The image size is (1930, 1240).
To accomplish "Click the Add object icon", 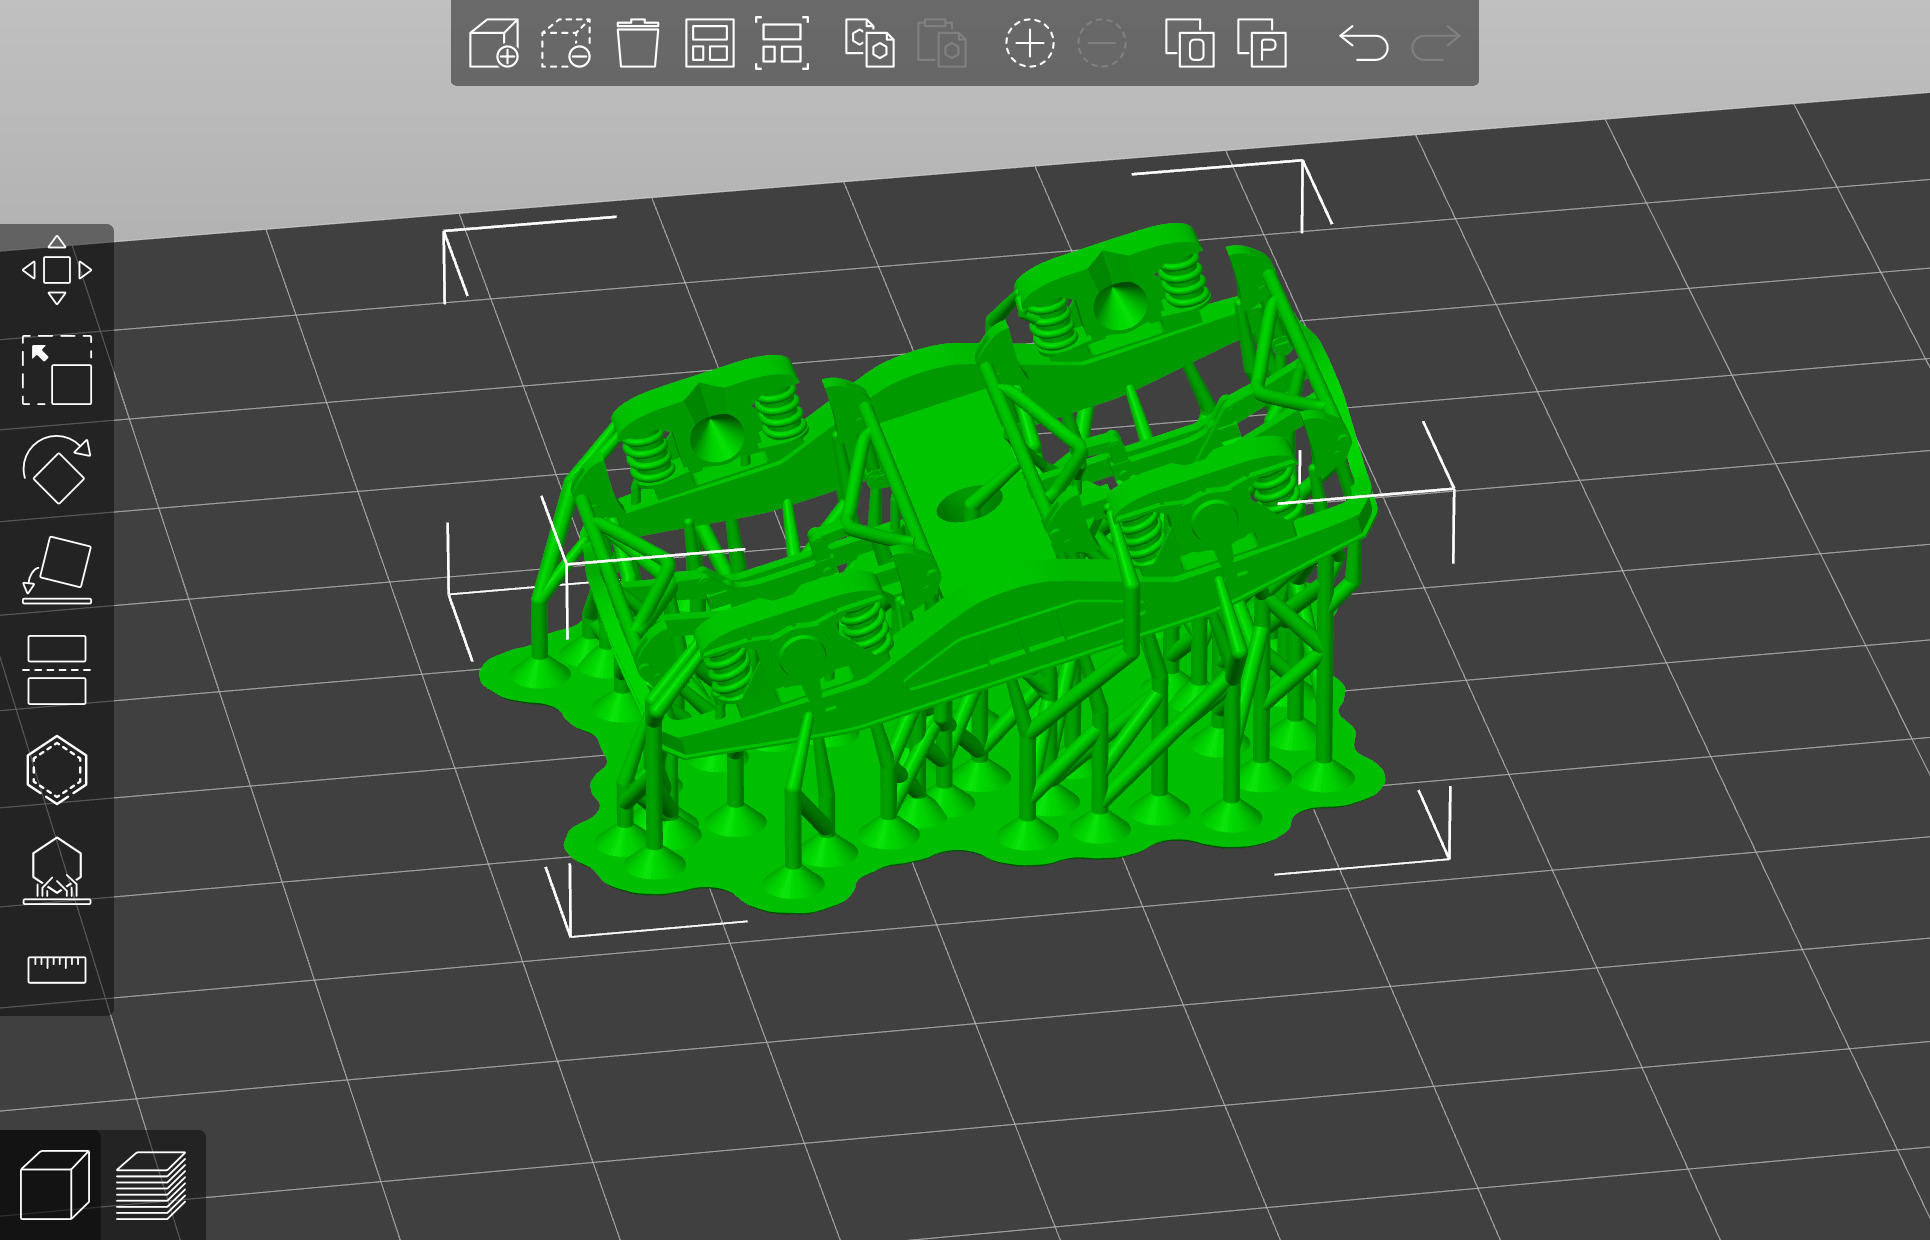I will pos(494,44).
